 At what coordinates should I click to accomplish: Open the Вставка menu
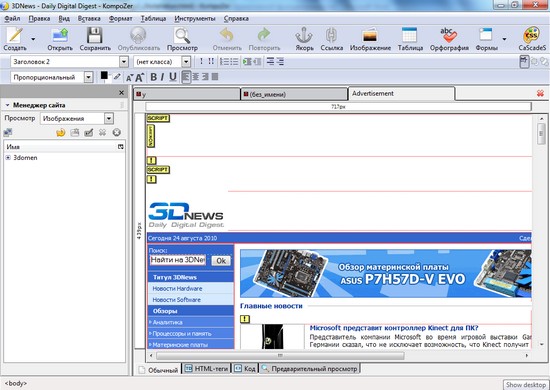(x=89, y=19)
